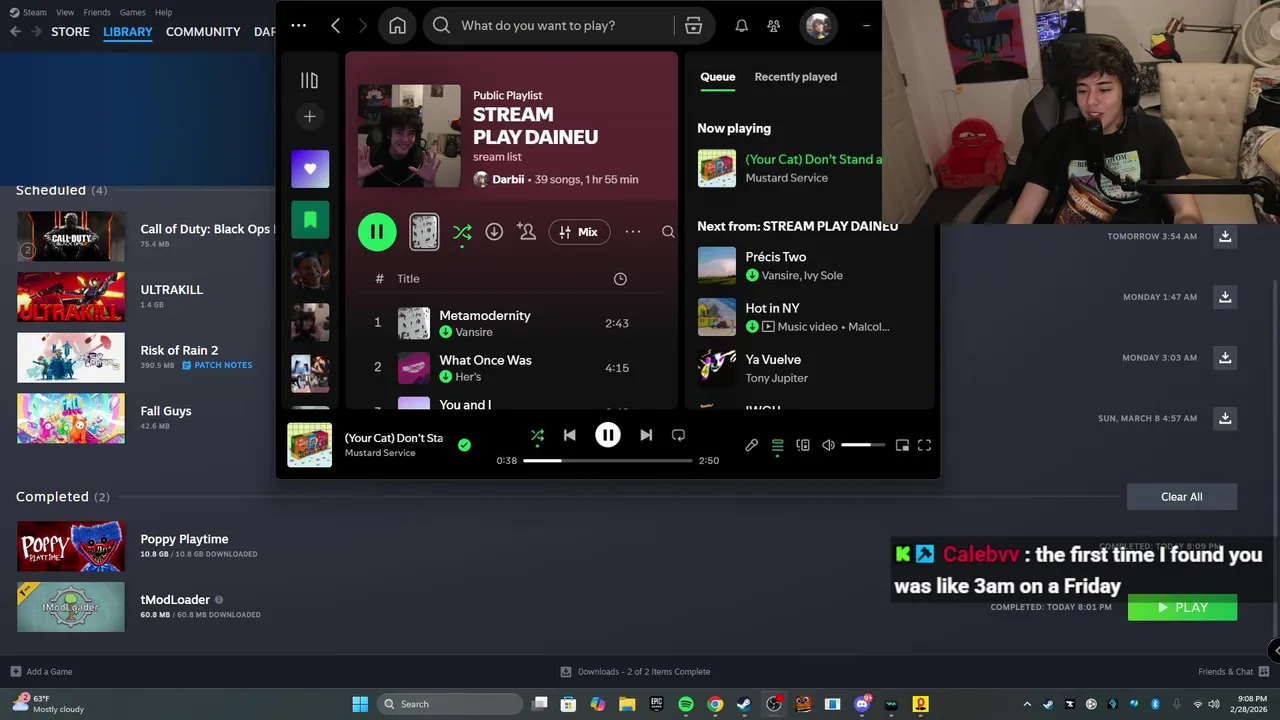Toggle Liked checkmark for current song
This screenshot has height=720, width=1280.
tap(464, 445)
